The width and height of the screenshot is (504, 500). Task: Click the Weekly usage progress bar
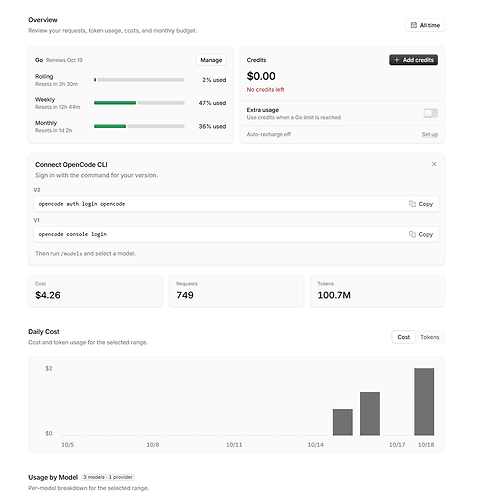pyautogui.click(x=139, y=103)
